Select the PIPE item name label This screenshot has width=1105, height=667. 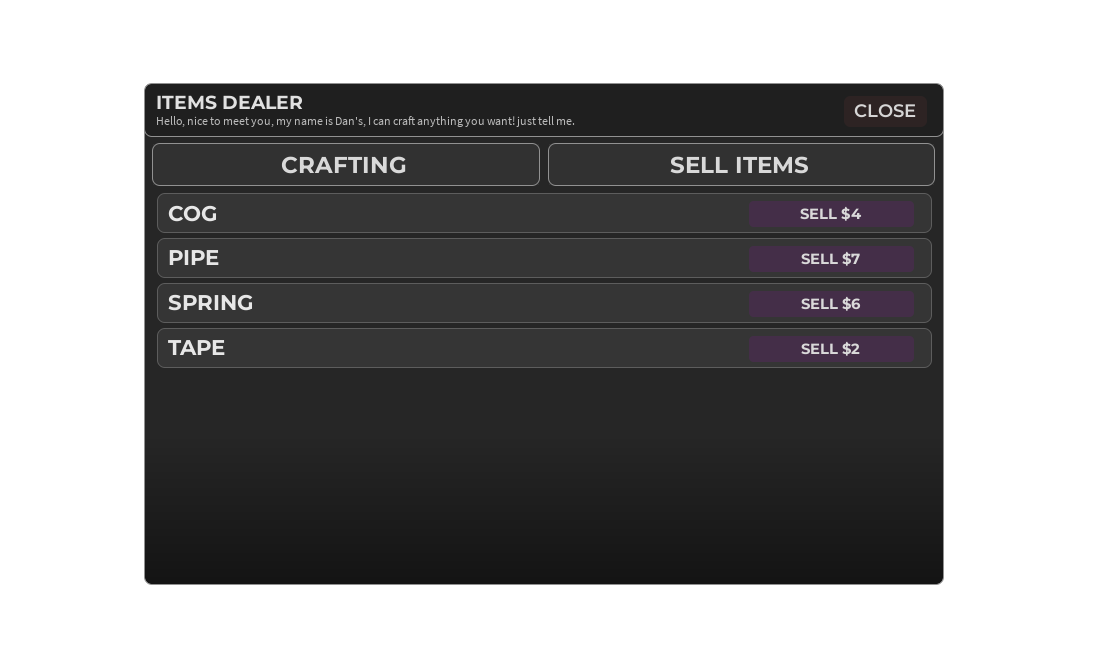click(193, 258)
